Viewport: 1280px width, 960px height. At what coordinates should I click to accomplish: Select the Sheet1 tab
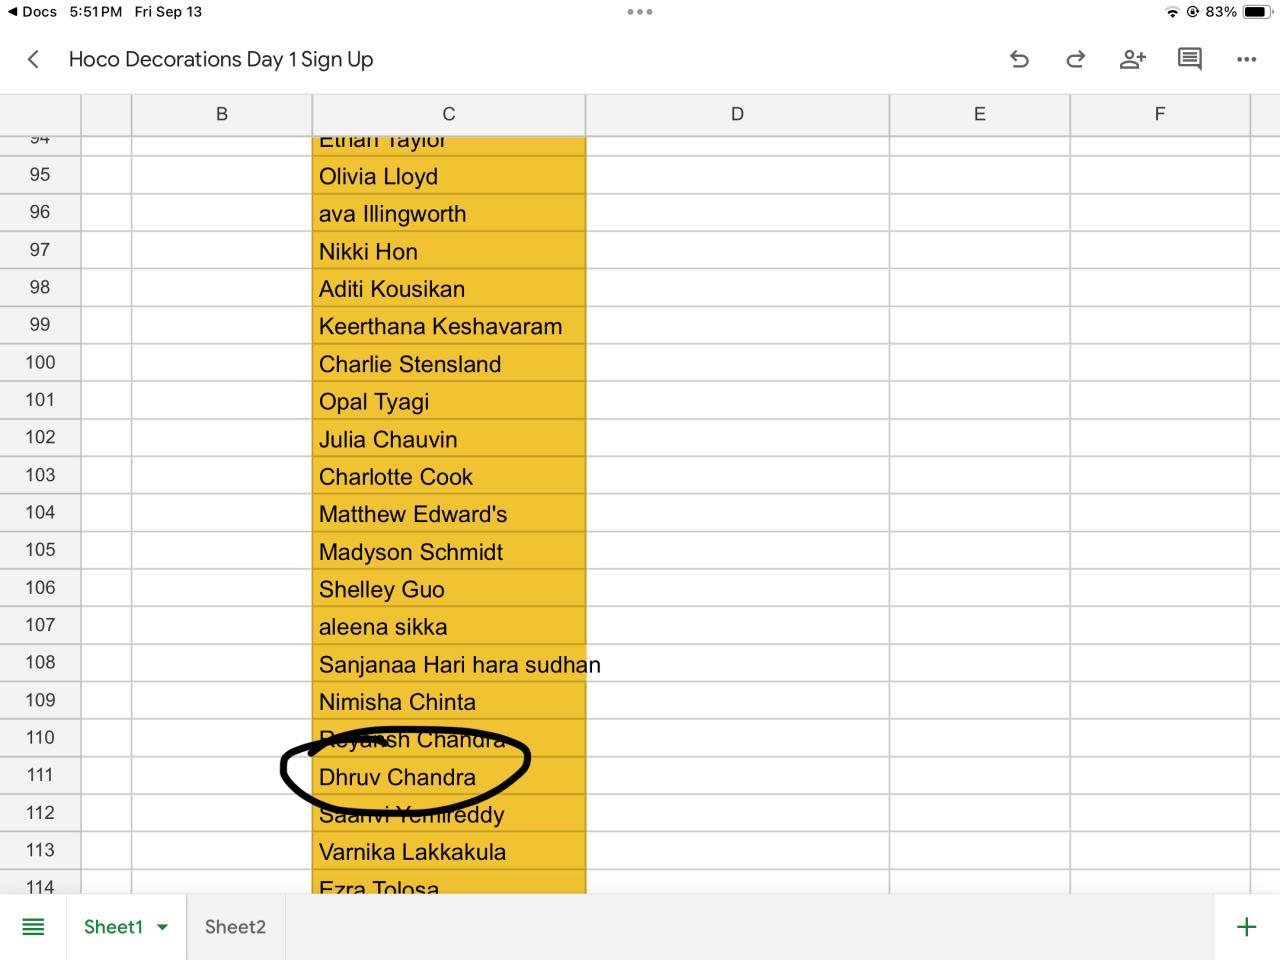(x=113, y=927)
